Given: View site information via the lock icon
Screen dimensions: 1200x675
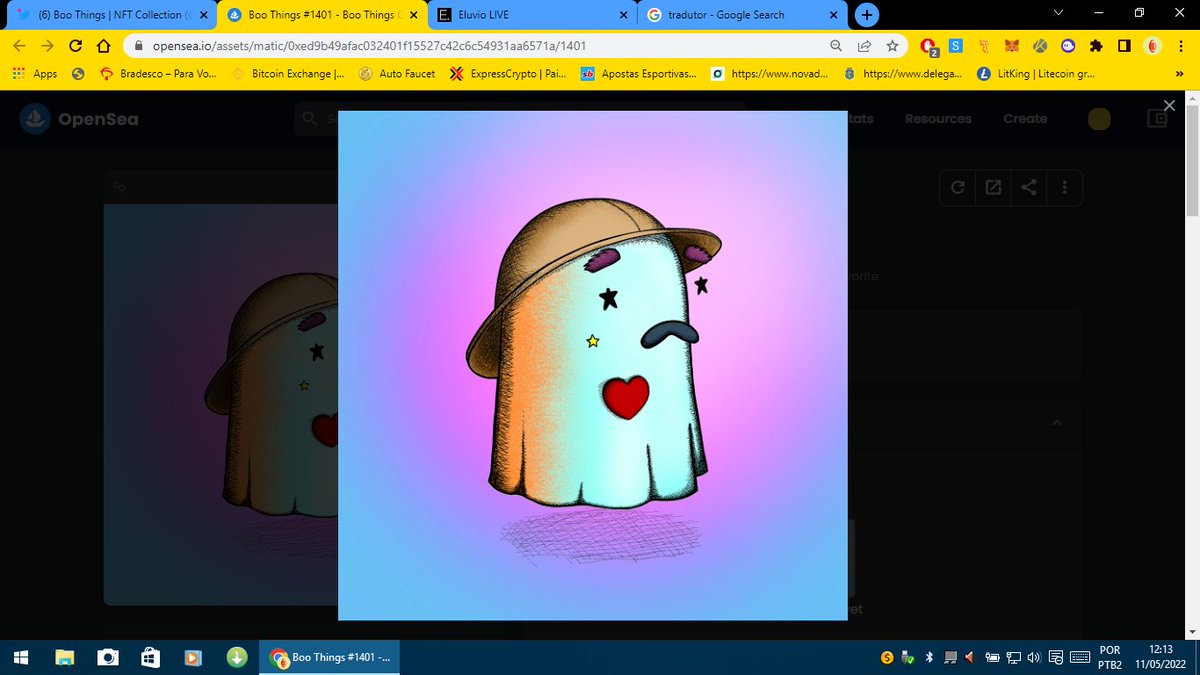Looking at the screenshot, I should tap(138, 46).
